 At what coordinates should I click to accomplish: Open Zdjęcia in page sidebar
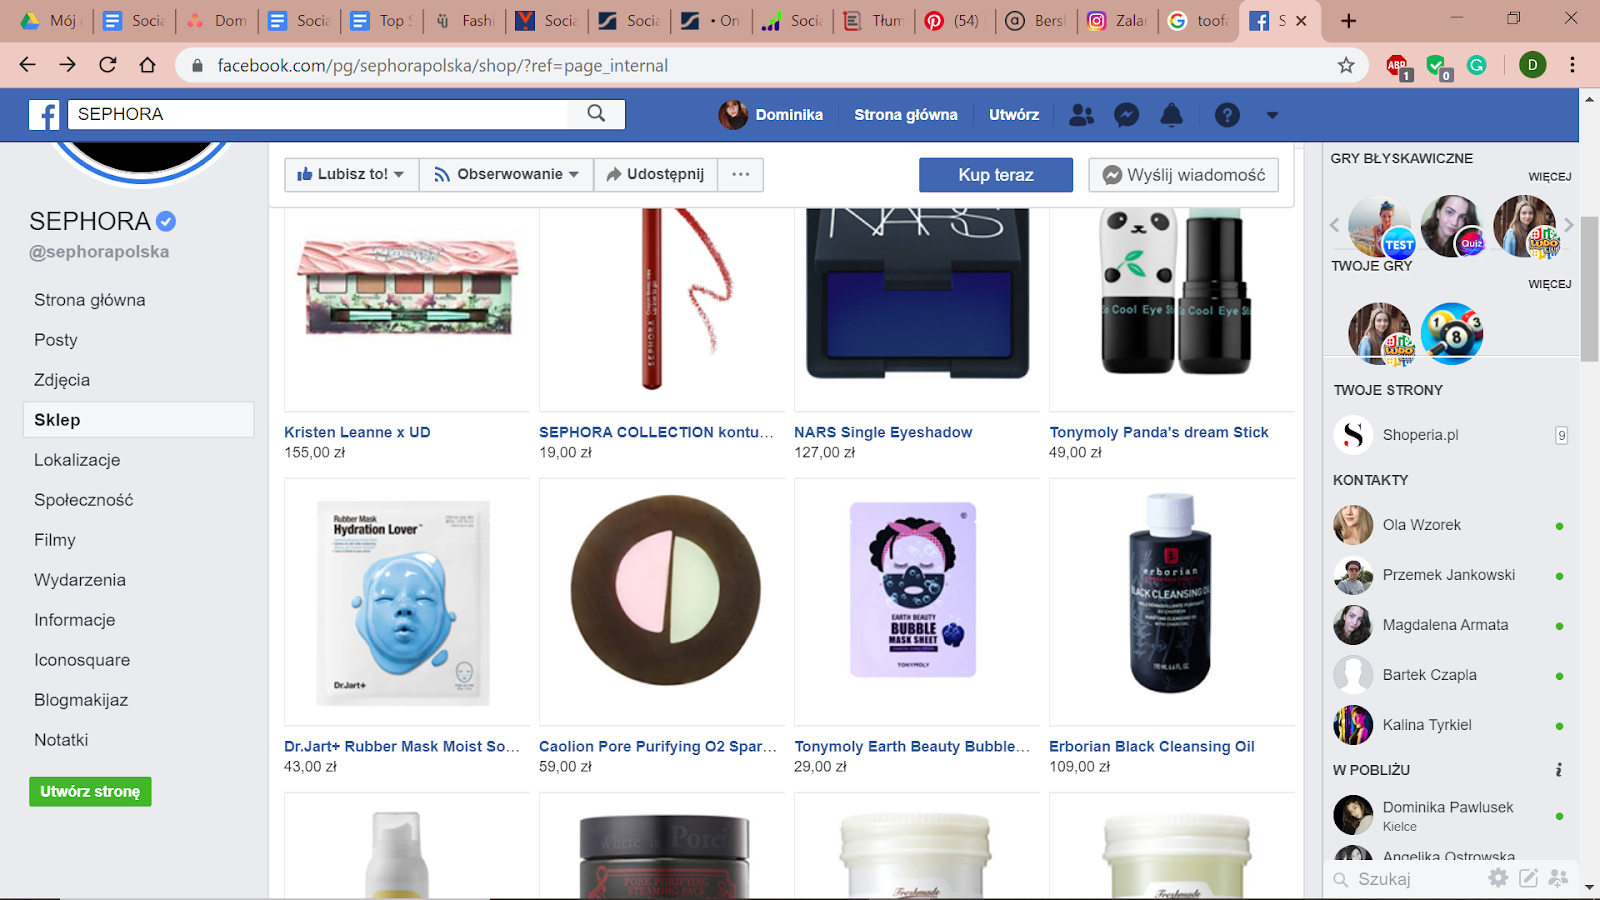point(62,380)
